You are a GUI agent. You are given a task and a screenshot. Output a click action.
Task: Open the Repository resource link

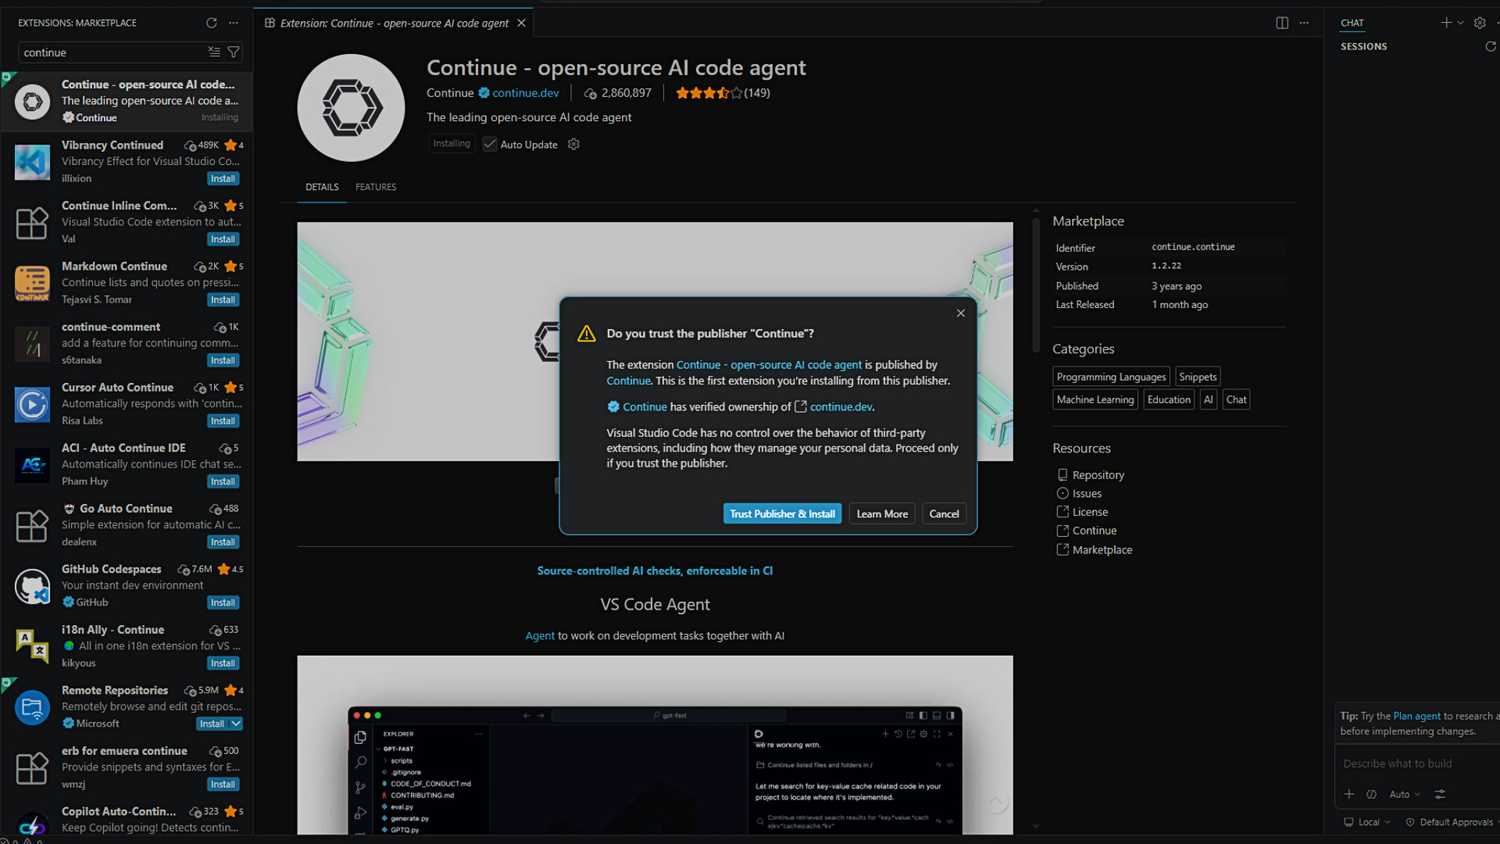[1098, 475]
